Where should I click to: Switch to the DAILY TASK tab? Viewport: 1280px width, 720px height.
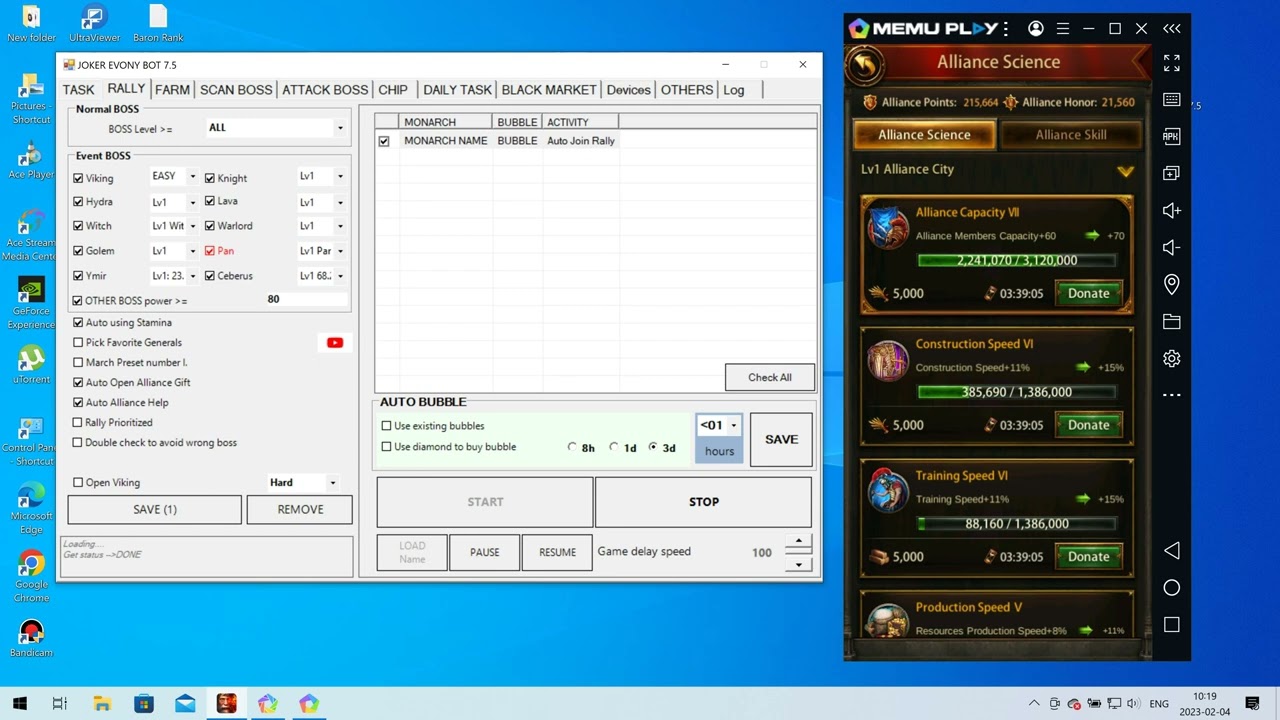457,90
